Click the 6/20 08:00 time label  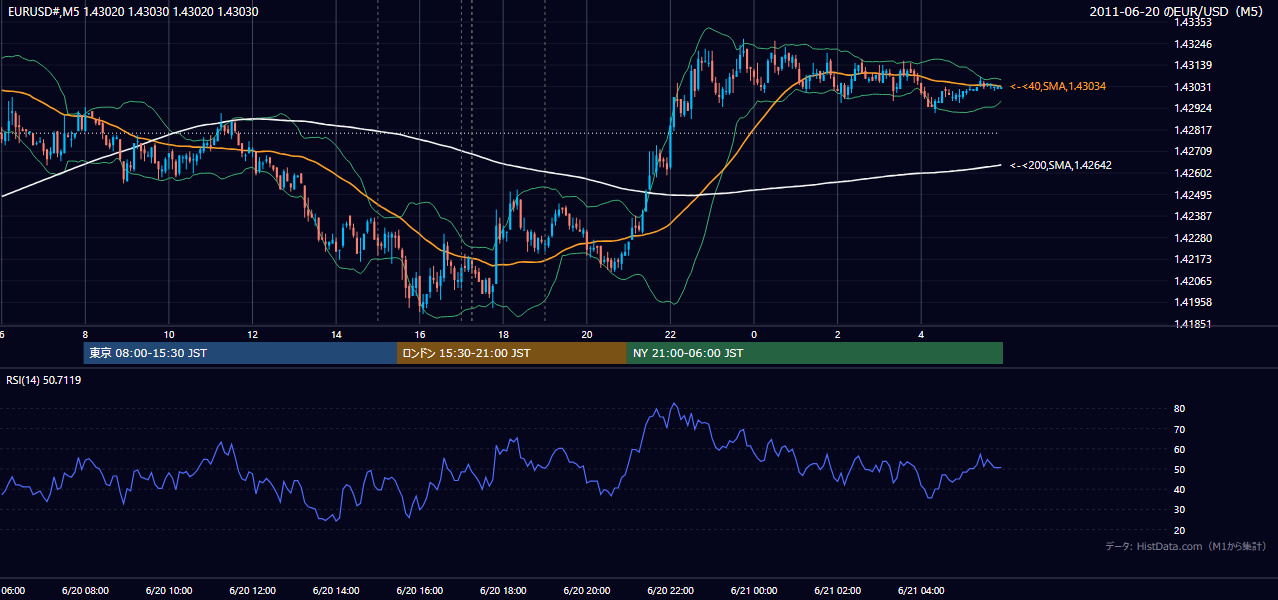[84, 591]
